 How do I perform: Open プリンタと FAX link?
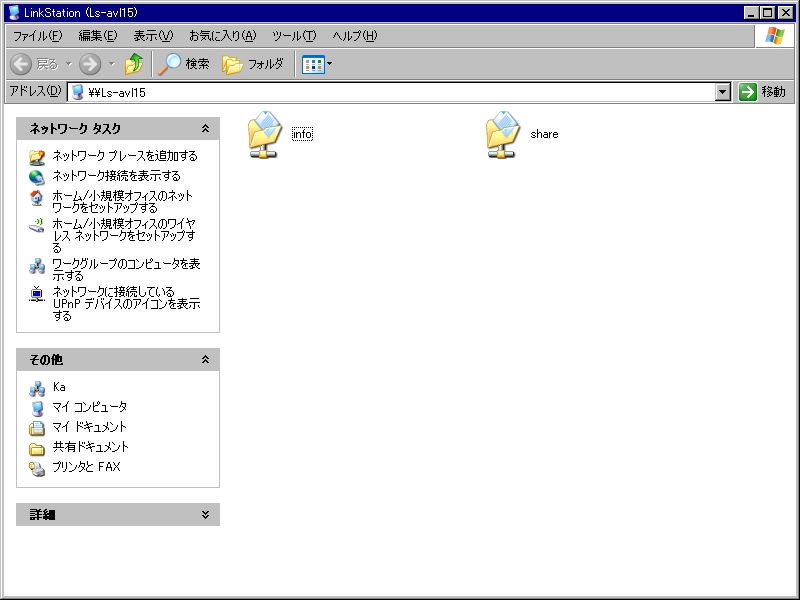click(86, 467)
